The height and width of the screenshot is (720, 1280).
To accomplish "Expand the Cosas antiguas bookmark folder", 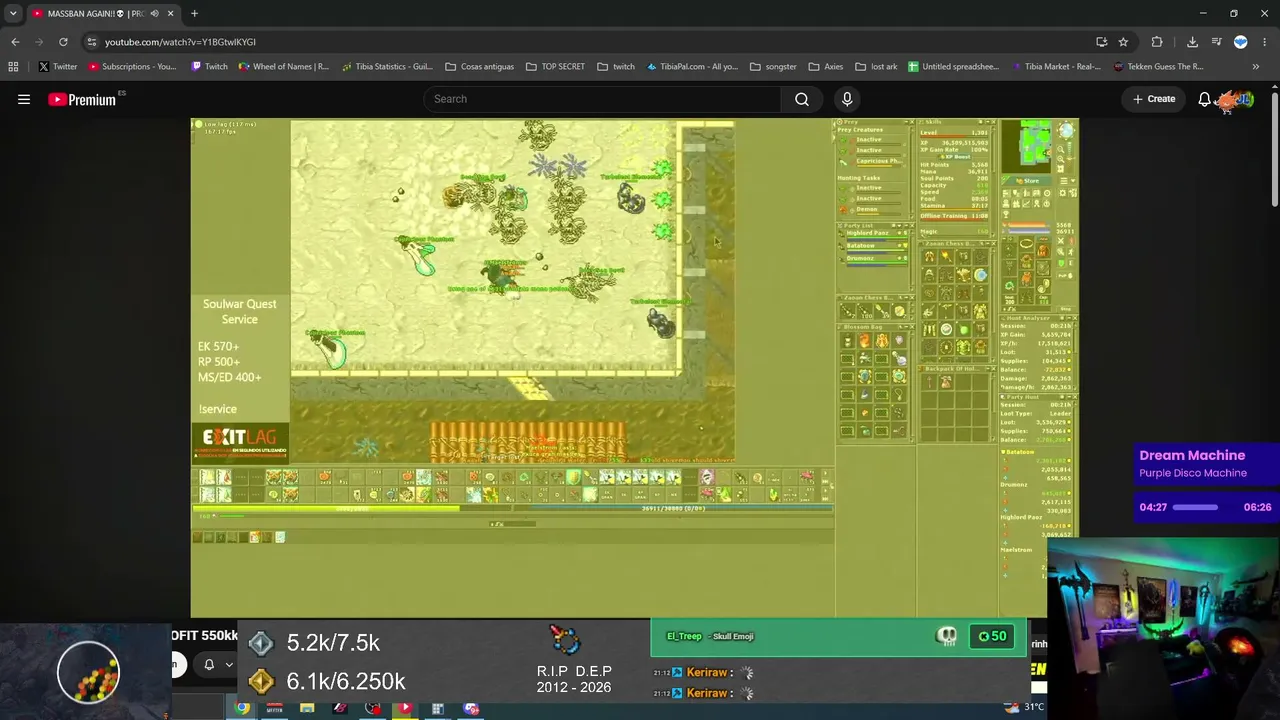I will click(x=480, y=67).
